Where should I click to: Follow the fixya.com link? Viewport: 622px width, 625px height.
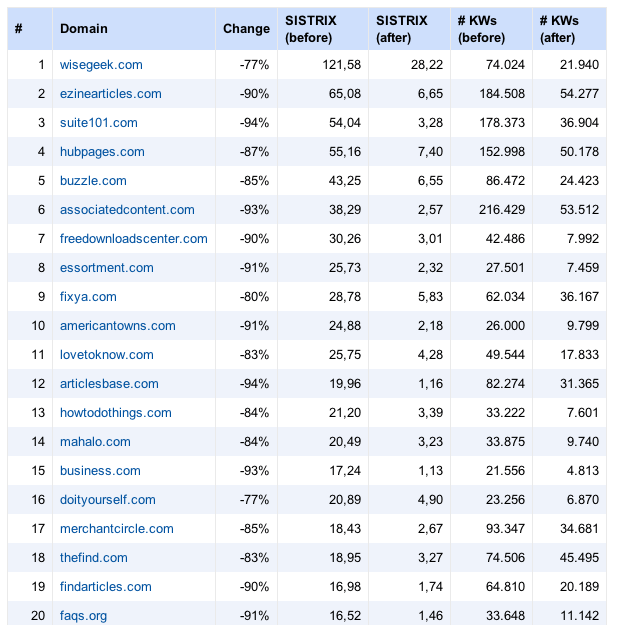tap(88, 297)
